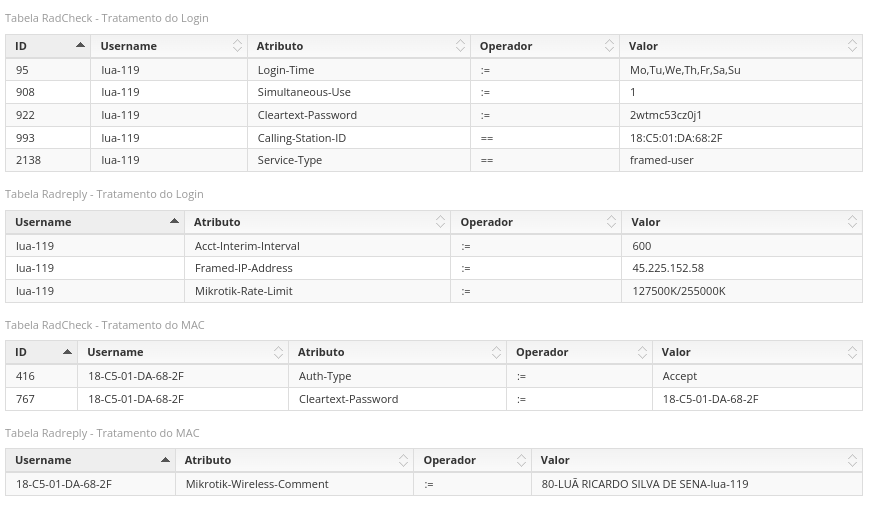879x512 pixels.
Task: Sort login RadCheck table by Atributo column
Action: click(x=359, y=46)
